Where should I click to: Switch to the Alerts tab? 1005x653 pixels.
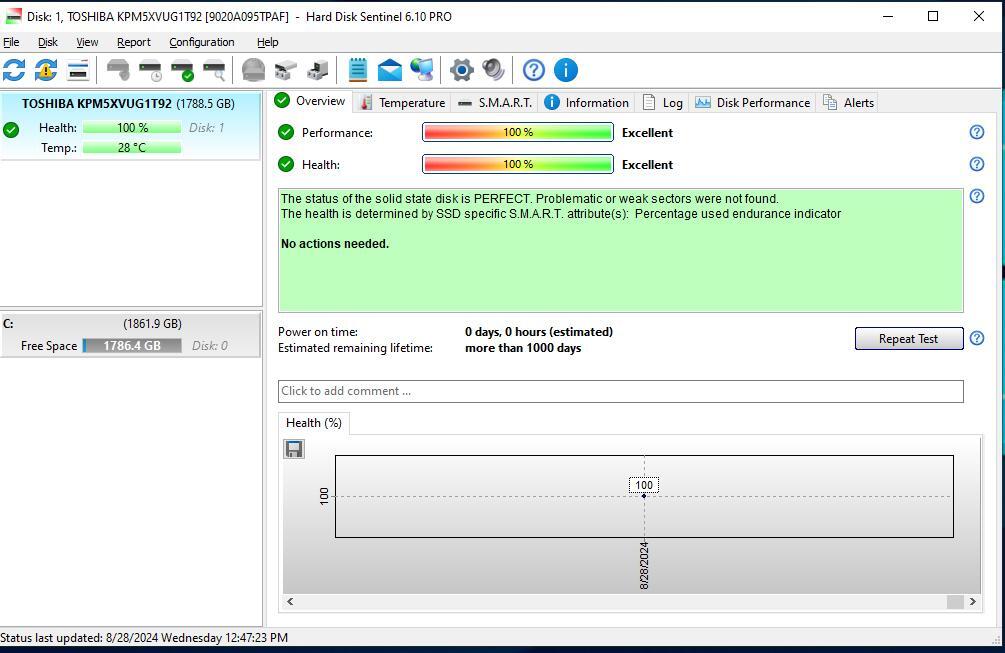click(848, 103)
